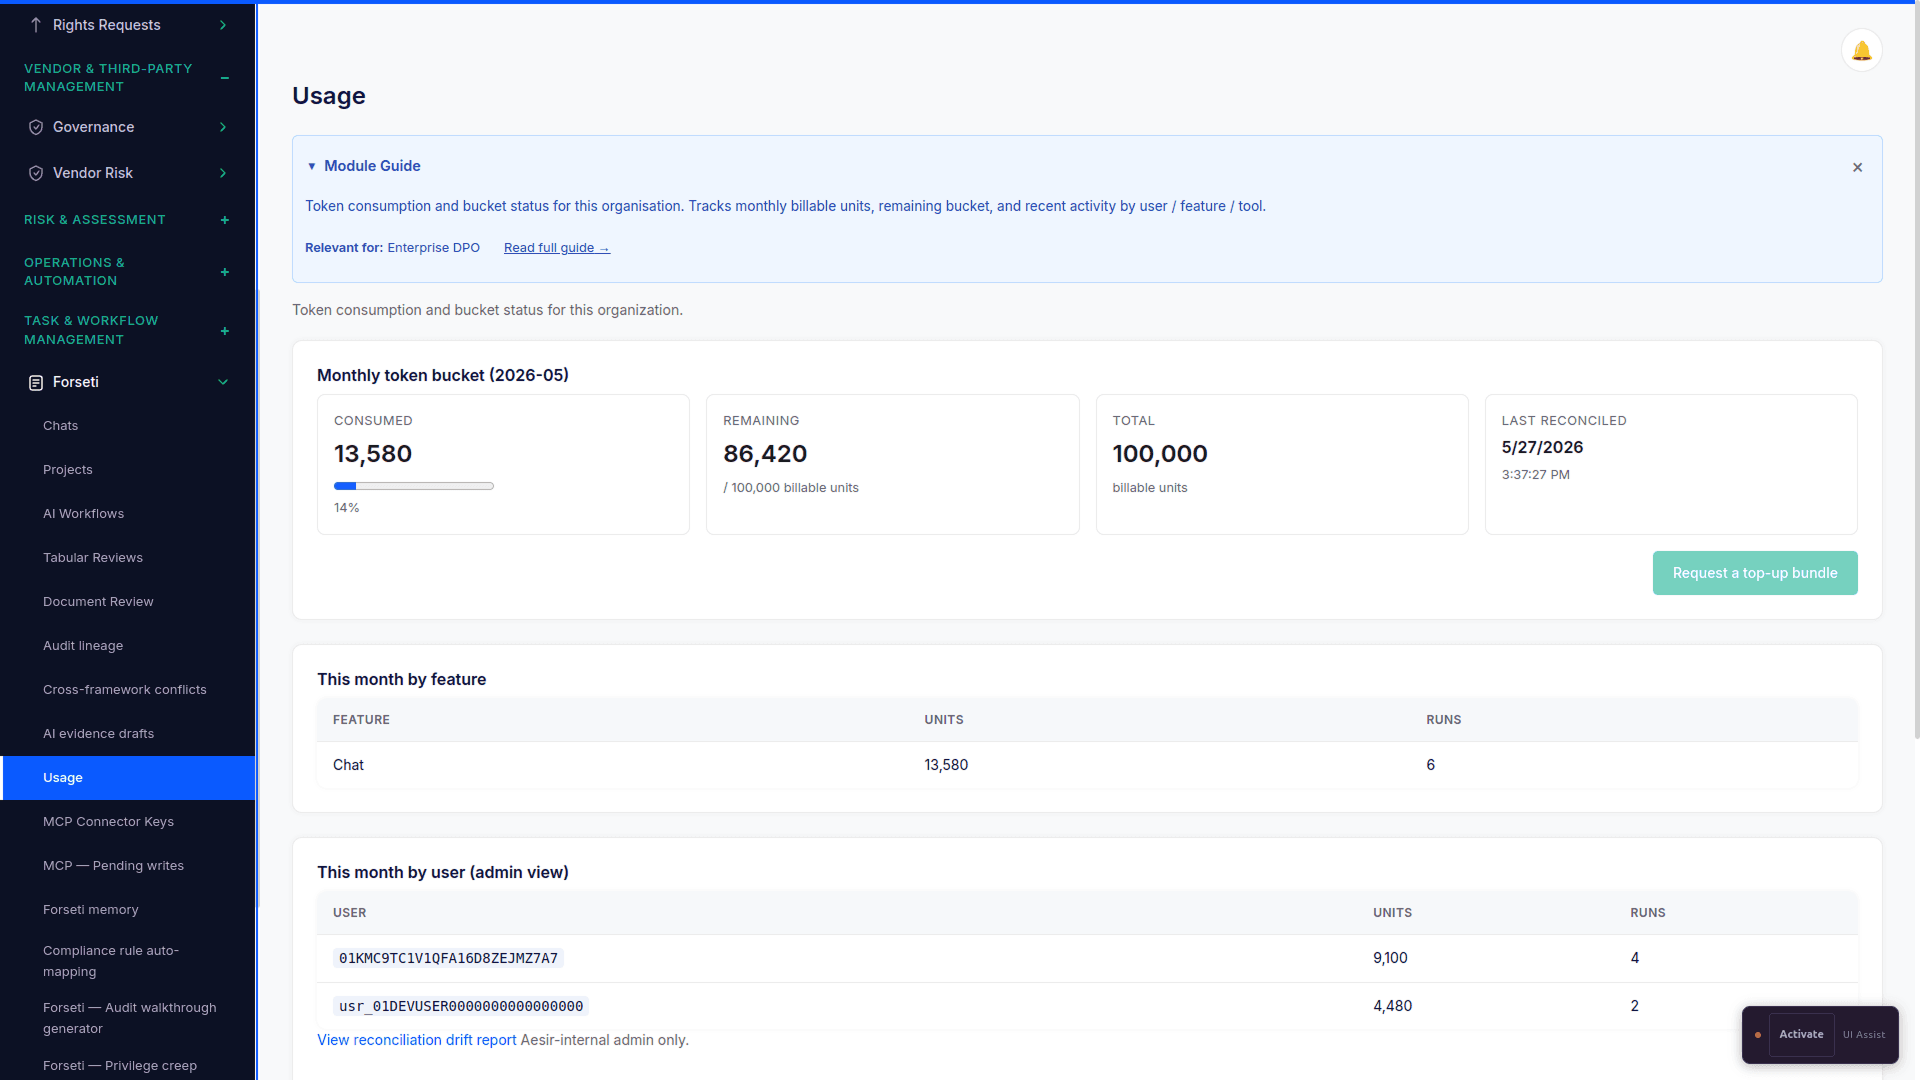Image resolution: width=1920 pixels, height=1080 pixels.
Task: Click the Vendor Risk shield icon
Action: point(36,173)
